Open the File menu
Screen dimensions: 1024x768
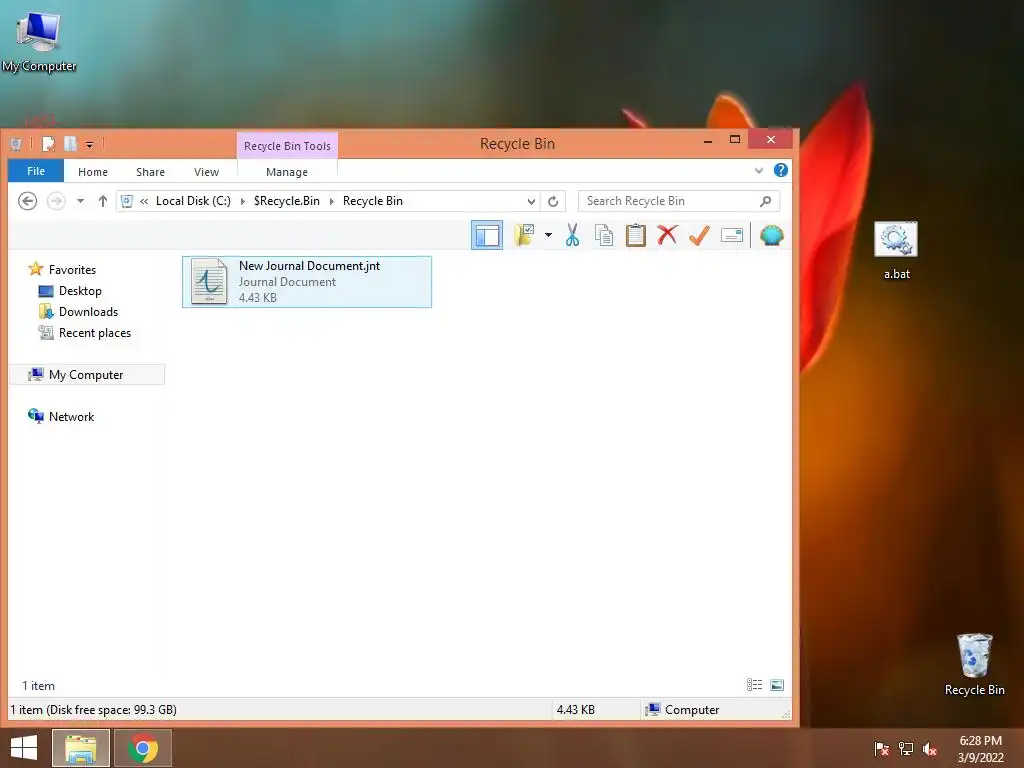coord(36,171)
